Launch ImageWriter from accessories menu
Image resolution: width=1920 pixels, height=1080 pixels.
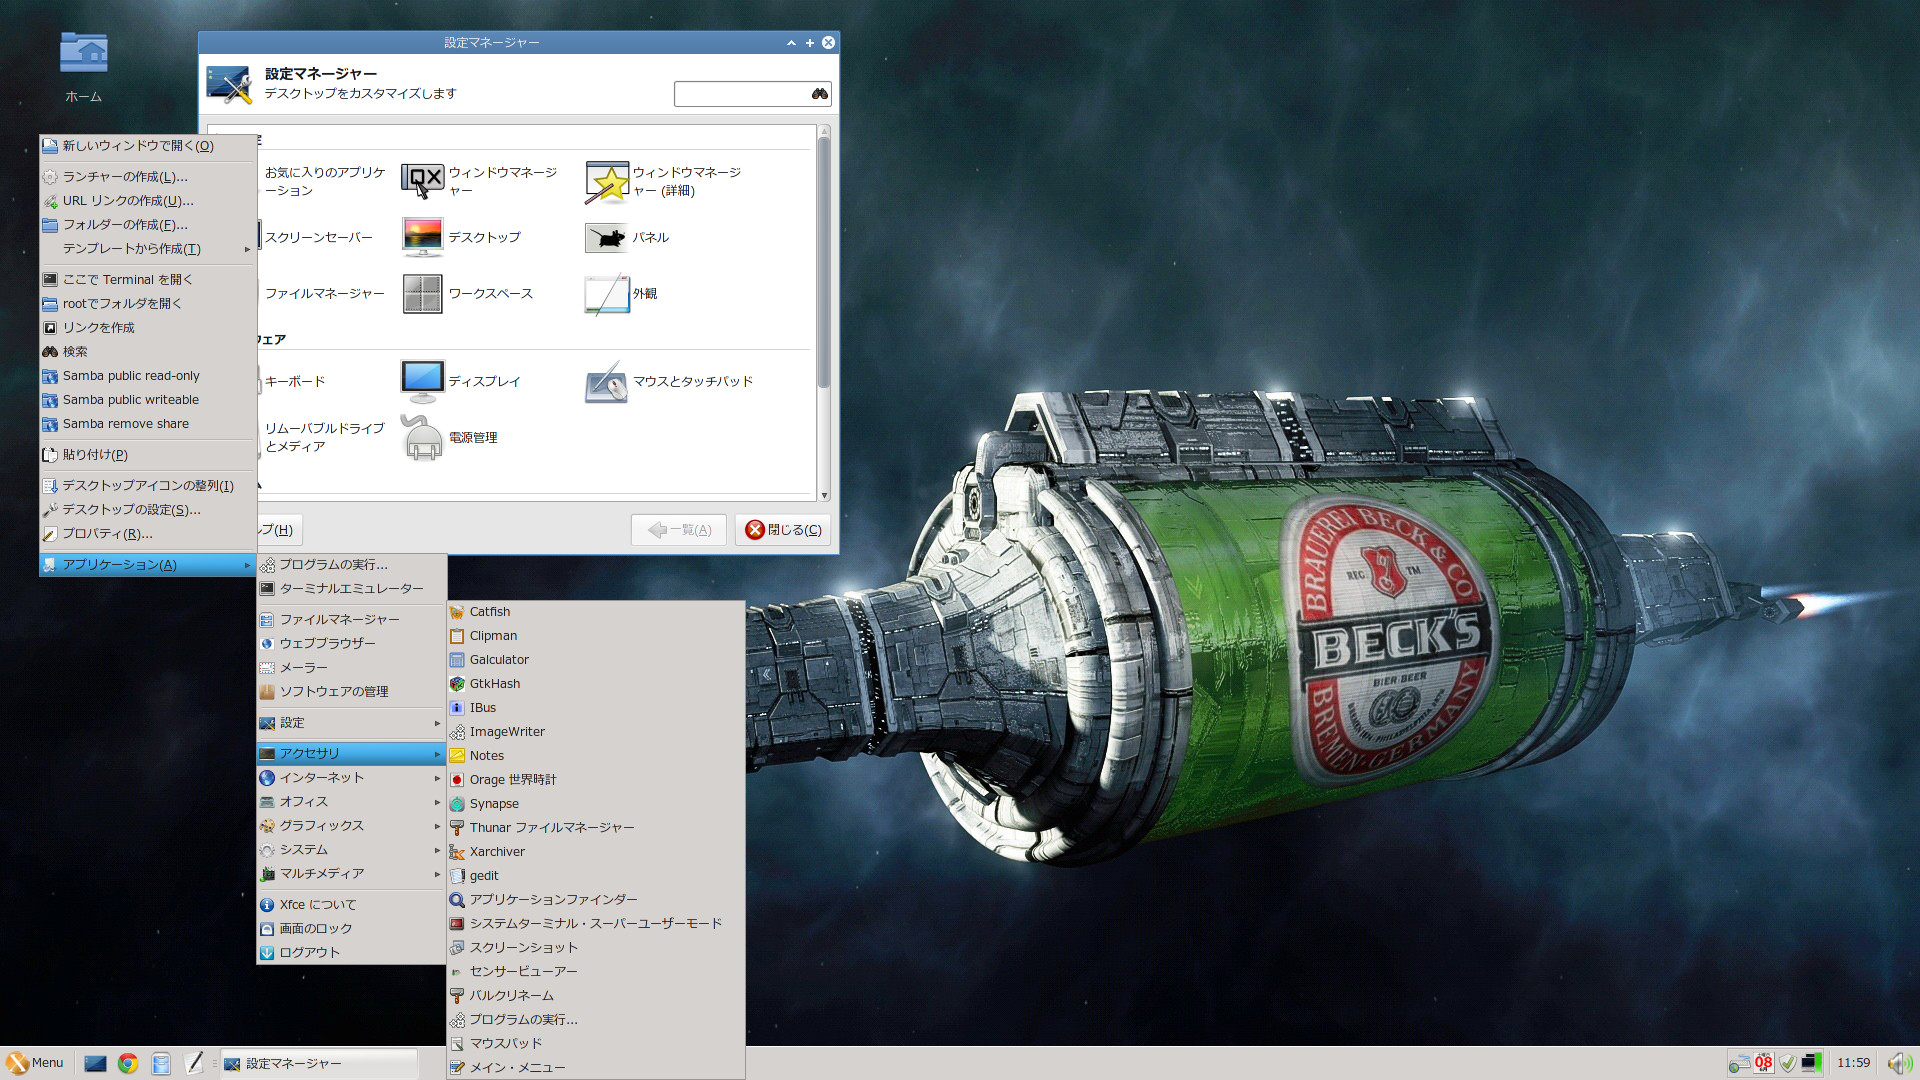click(596, 732)
